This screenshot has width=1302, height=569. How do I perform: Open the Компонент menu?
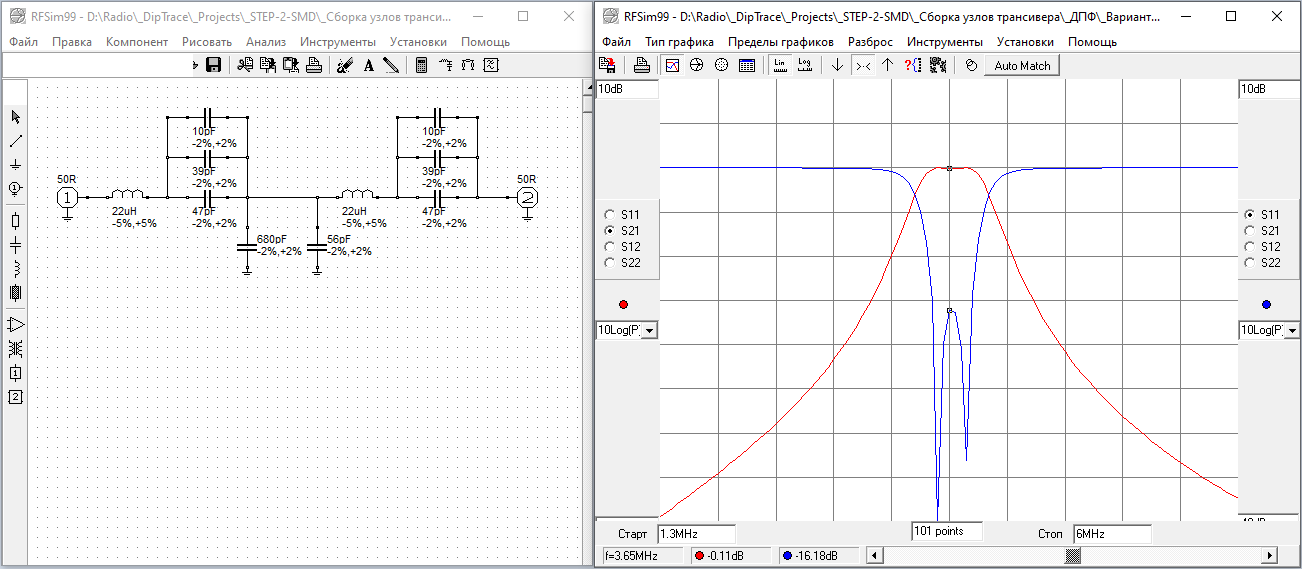(137, 42)
